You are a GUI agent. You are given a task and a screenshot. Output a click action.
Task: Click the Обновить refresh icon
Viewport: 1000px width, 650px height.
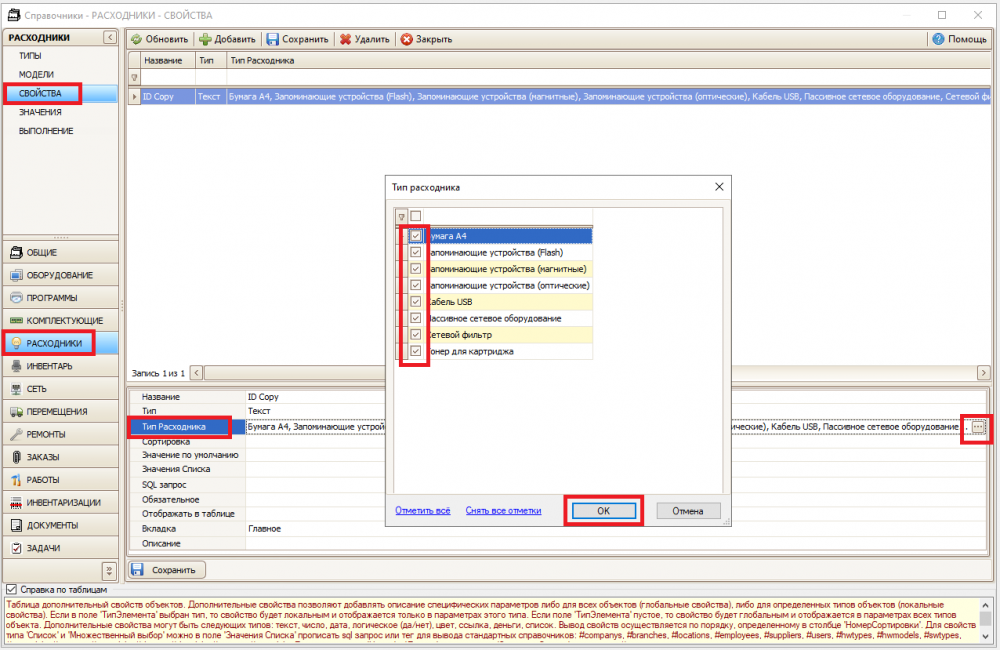[136, 40]
